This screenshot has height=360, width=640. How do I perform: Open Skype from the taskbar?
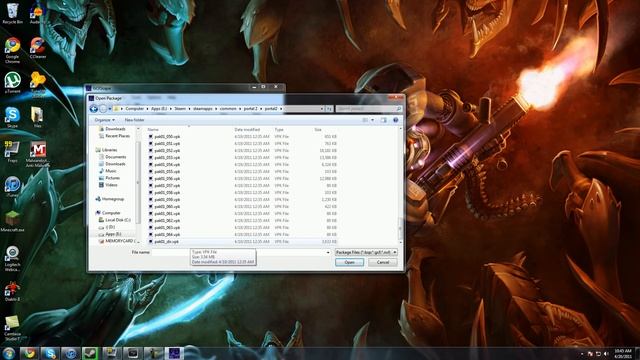(x=50, y=353)
